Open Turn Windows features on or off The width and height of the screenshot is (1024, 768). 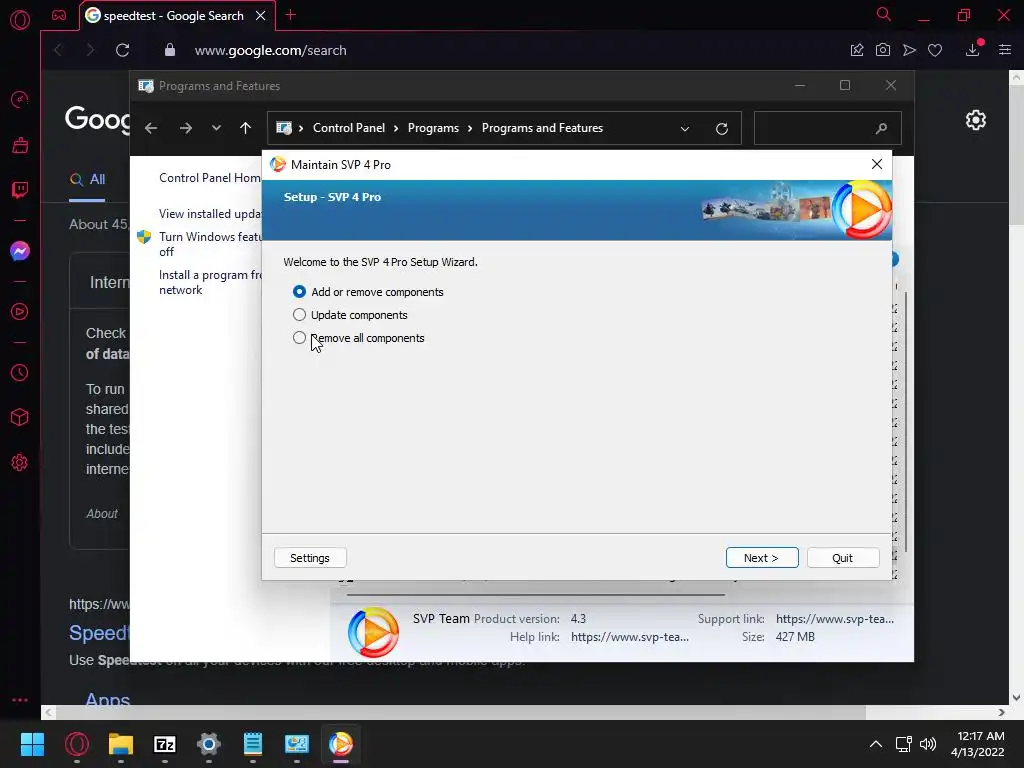click(x=210, y=244)
